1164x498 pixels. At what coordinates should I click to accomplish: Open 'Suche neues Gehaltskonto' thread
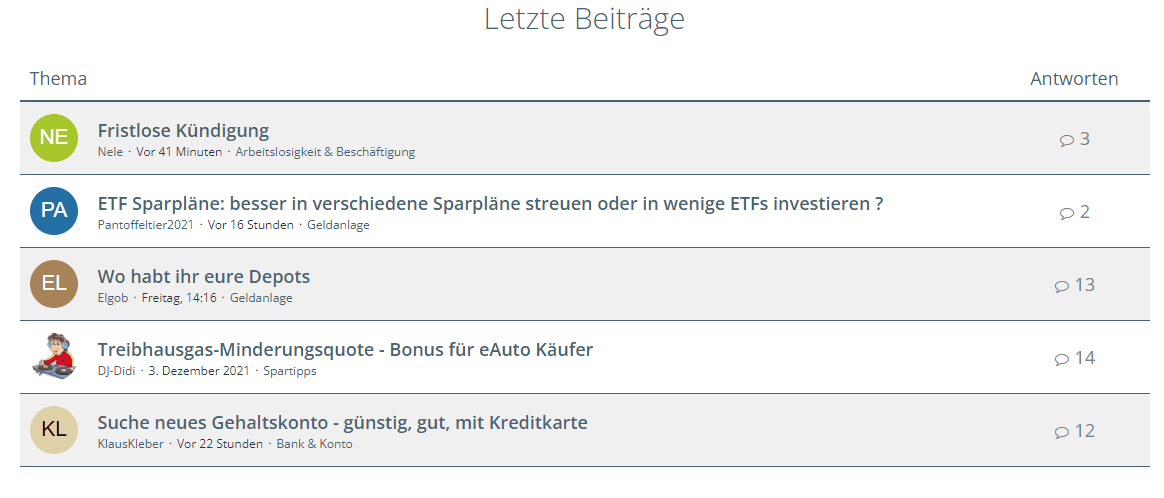[342, 423]
